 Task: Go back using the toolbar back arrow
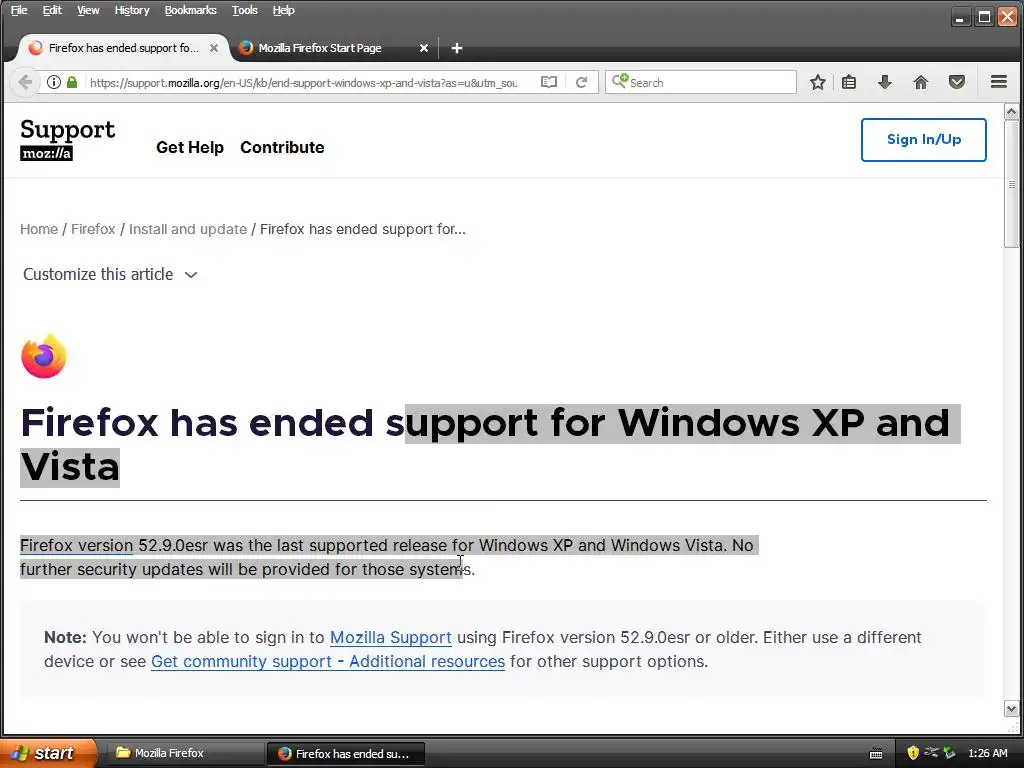pyautogui.click(x=25, y=82)
